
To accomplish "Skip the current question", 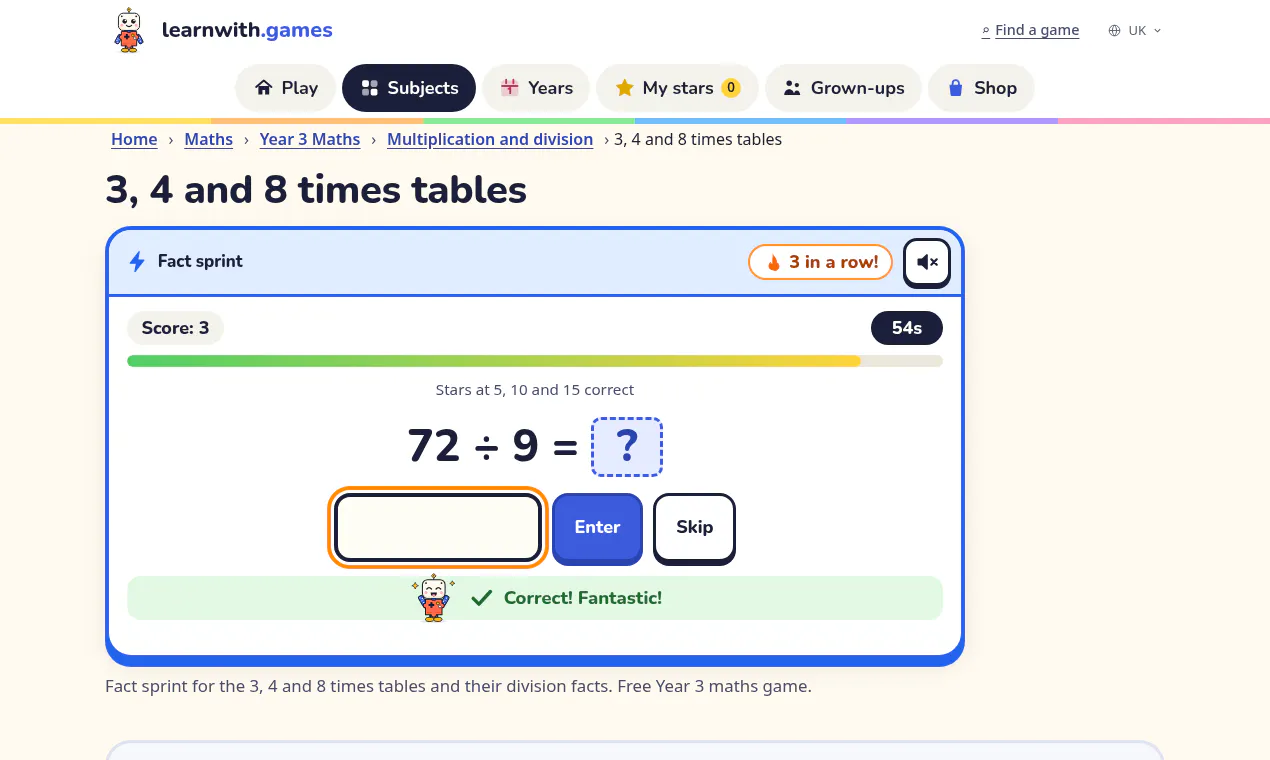I will tap(695, 527).
